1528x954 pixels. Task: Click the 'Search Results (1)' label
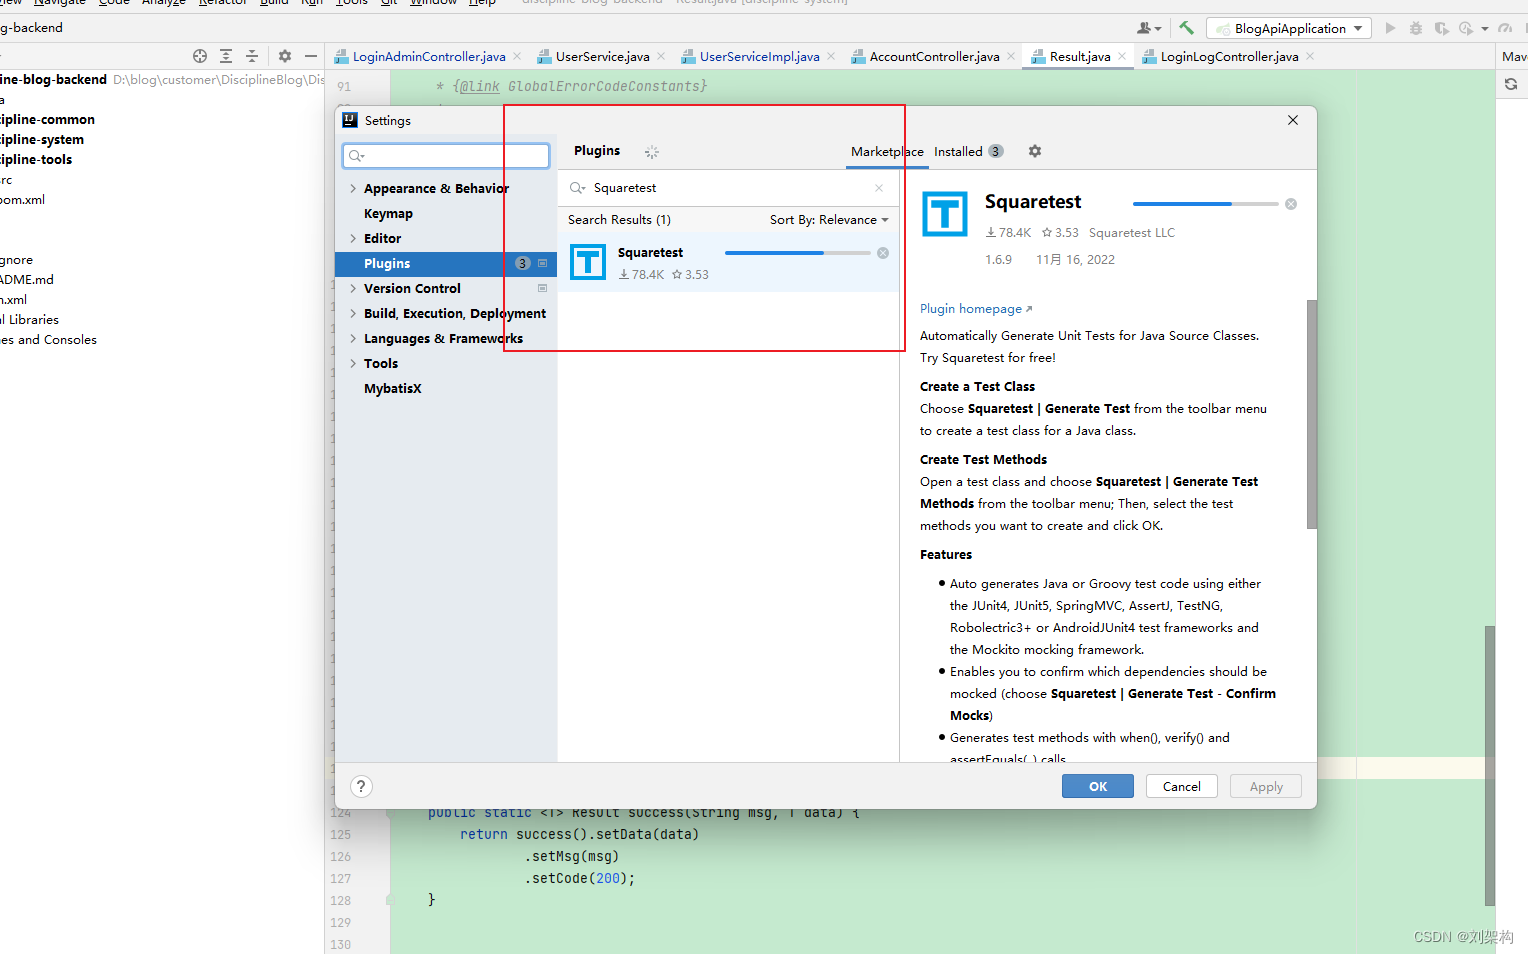point(619,220)
